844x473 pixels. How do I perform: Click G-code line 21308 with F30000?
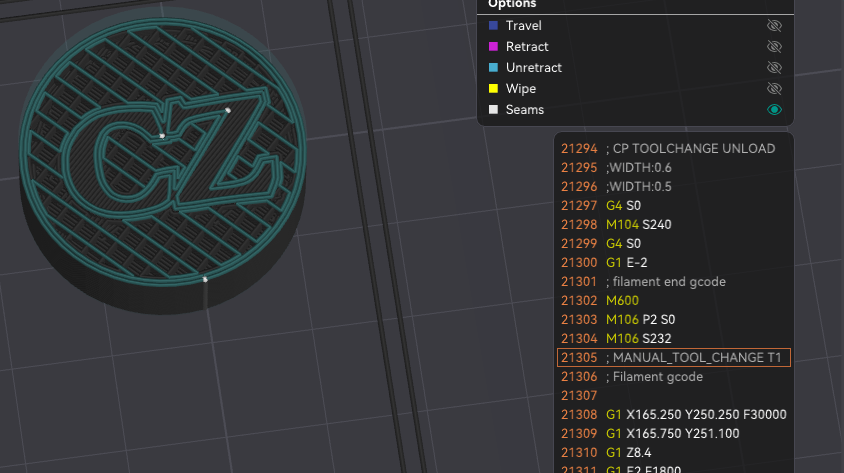click(673, 415)
